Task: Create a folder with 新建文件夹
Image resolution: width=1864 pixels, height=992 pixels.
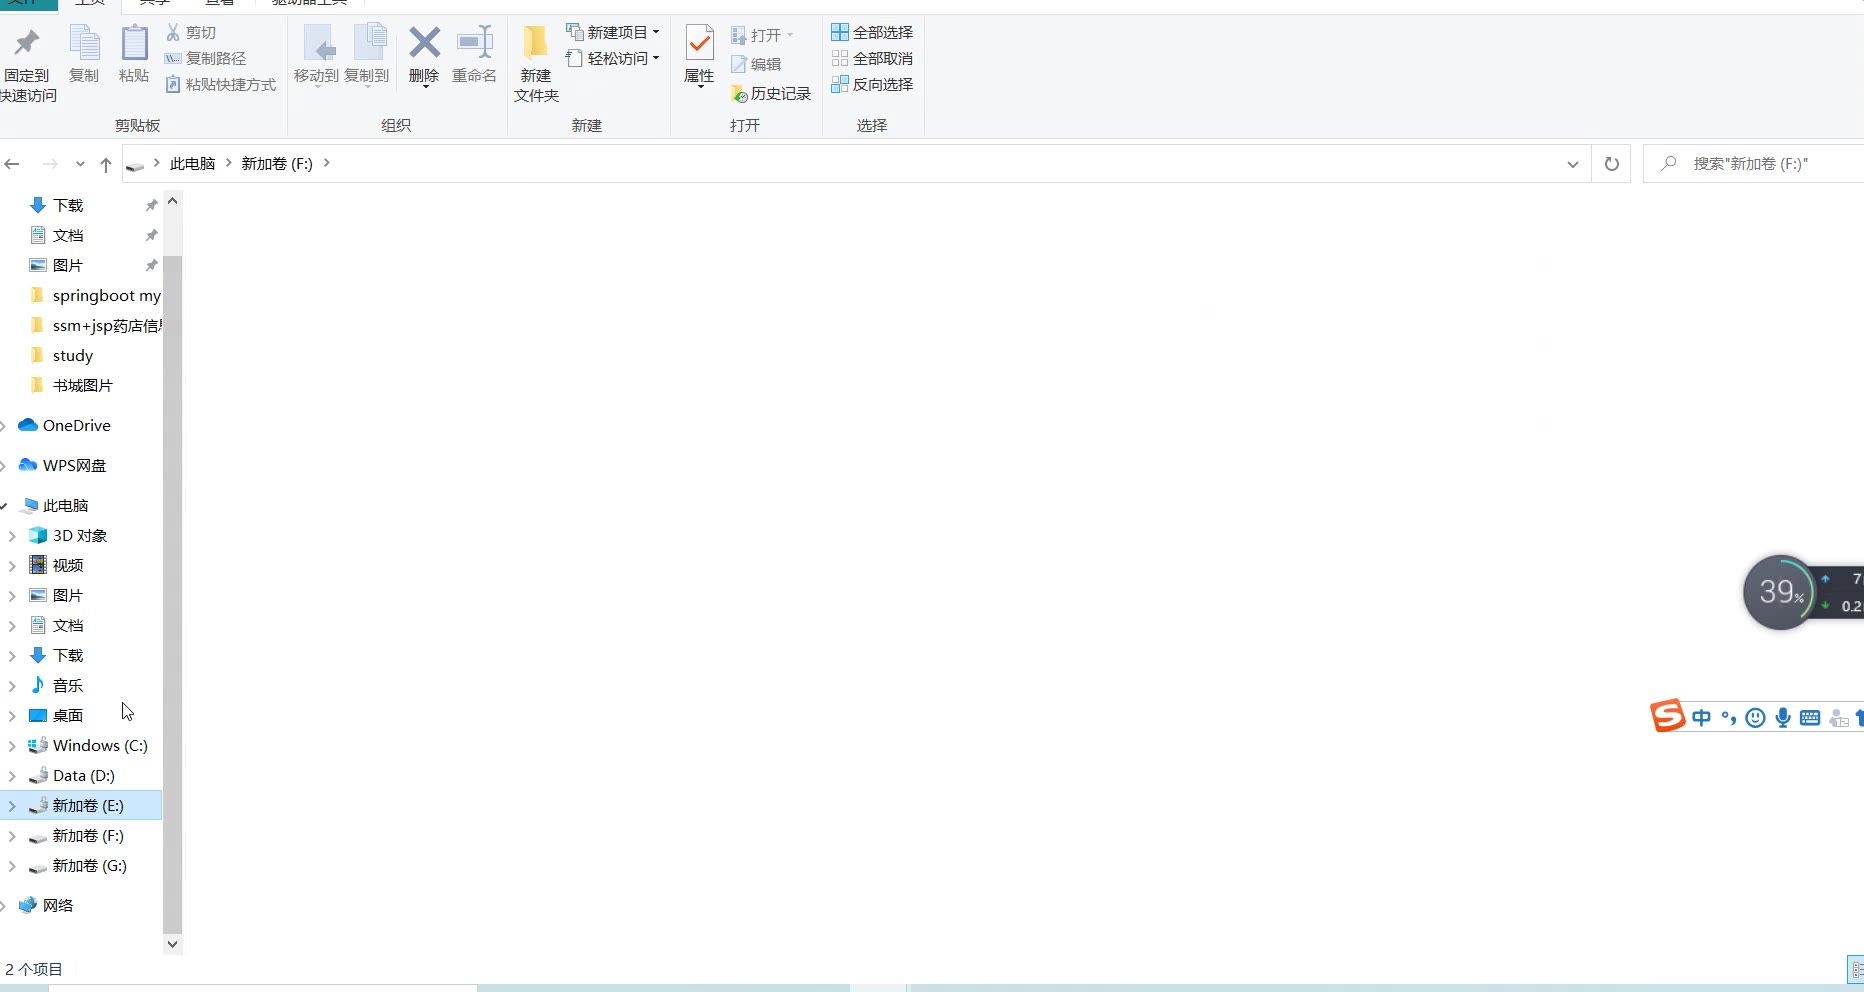Action: click(536, 63)
